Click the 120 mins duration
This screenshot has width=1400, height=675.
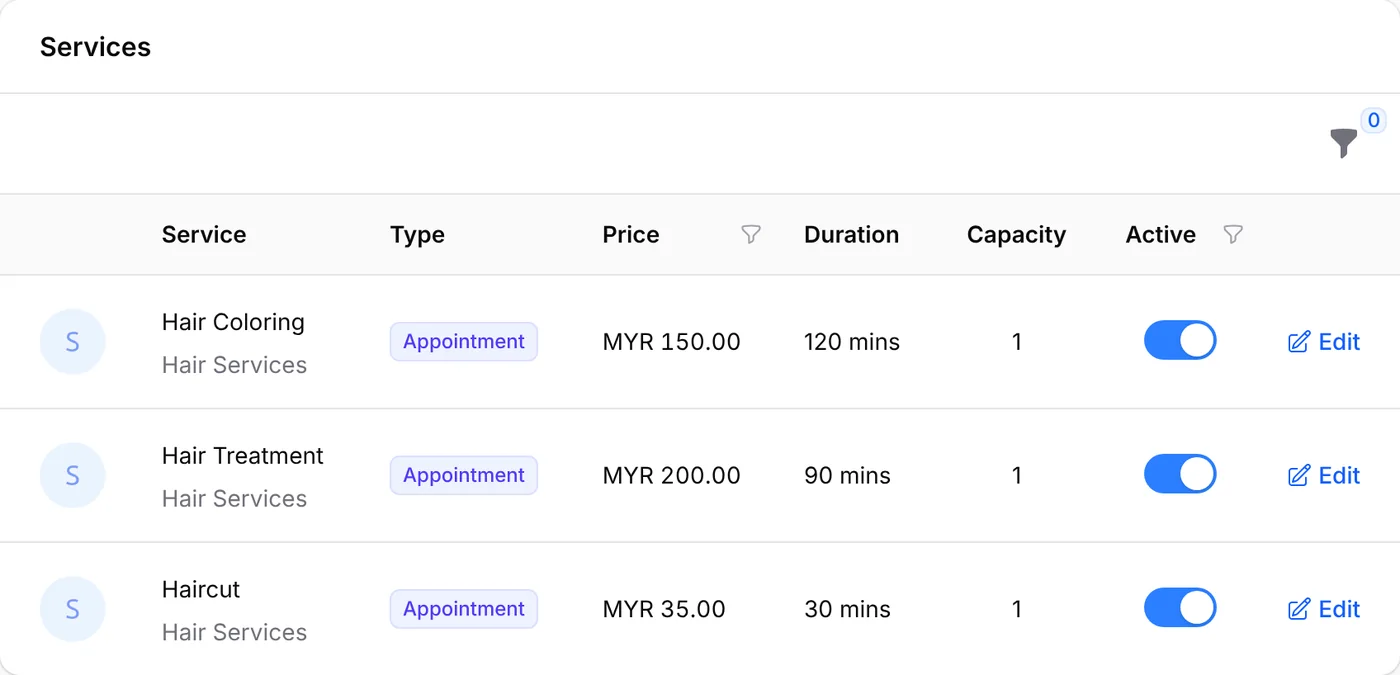(852, 342)
